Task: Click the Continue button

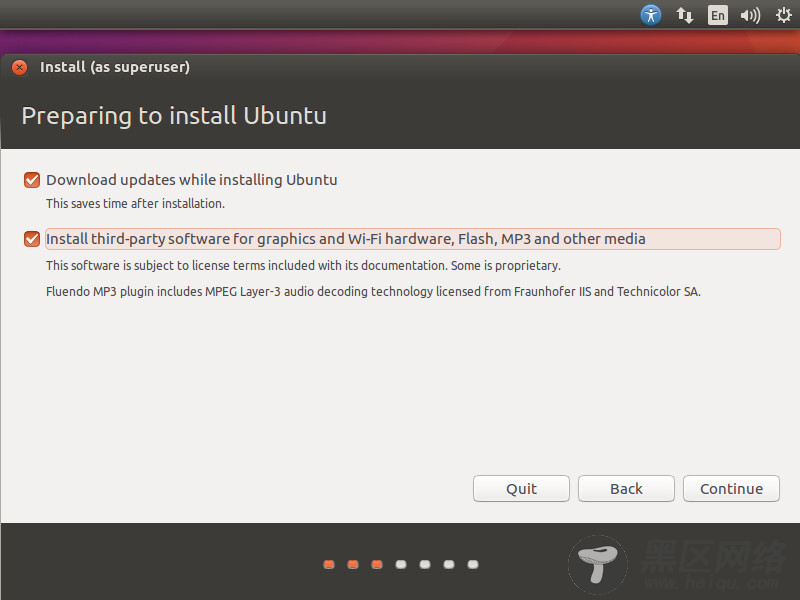Action: pos(731,488)
